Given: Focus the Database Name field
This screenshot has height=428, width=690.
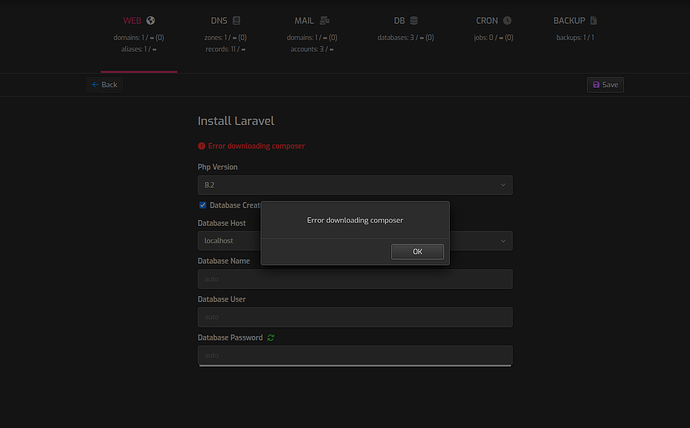Looking at the screenshot, I should [355, 279].
